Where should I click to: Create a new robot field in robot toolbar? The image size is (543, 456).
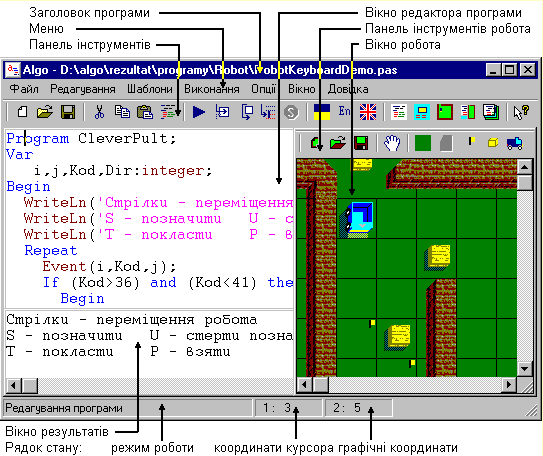pos(315,143)
